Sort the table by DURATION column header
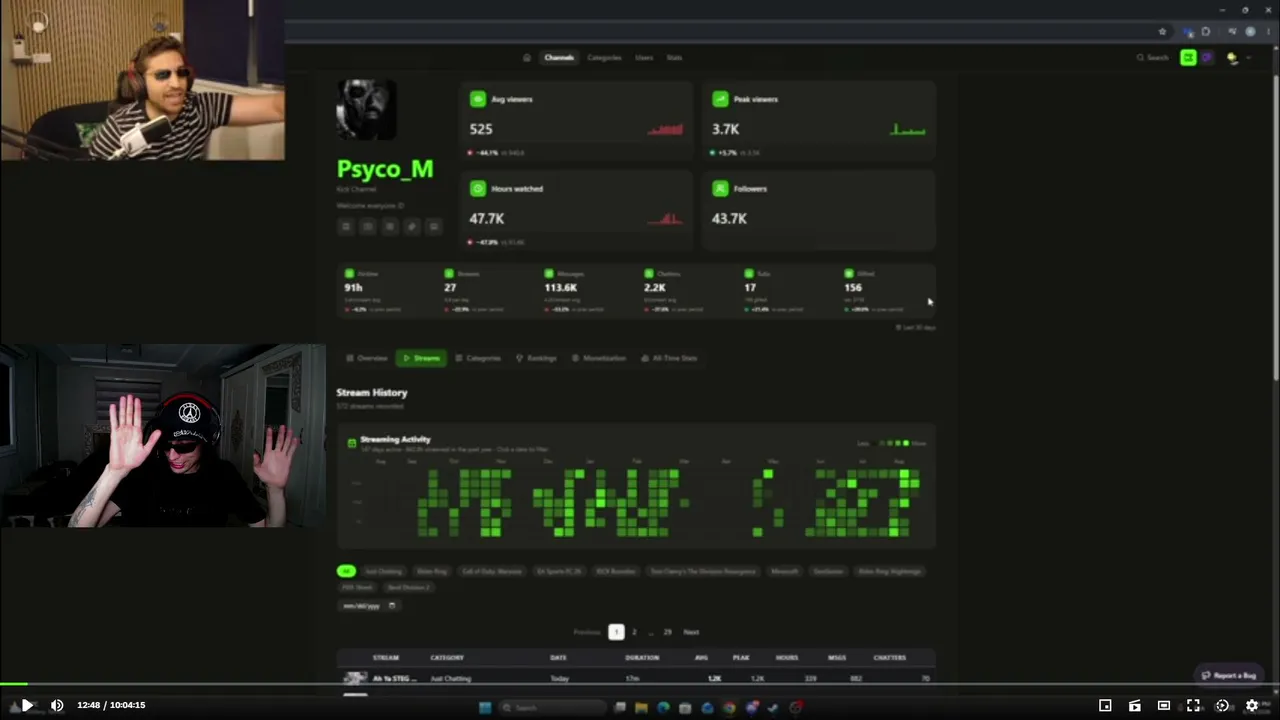1280x720 pixels. pyautogui.click(x=642, y=658)
